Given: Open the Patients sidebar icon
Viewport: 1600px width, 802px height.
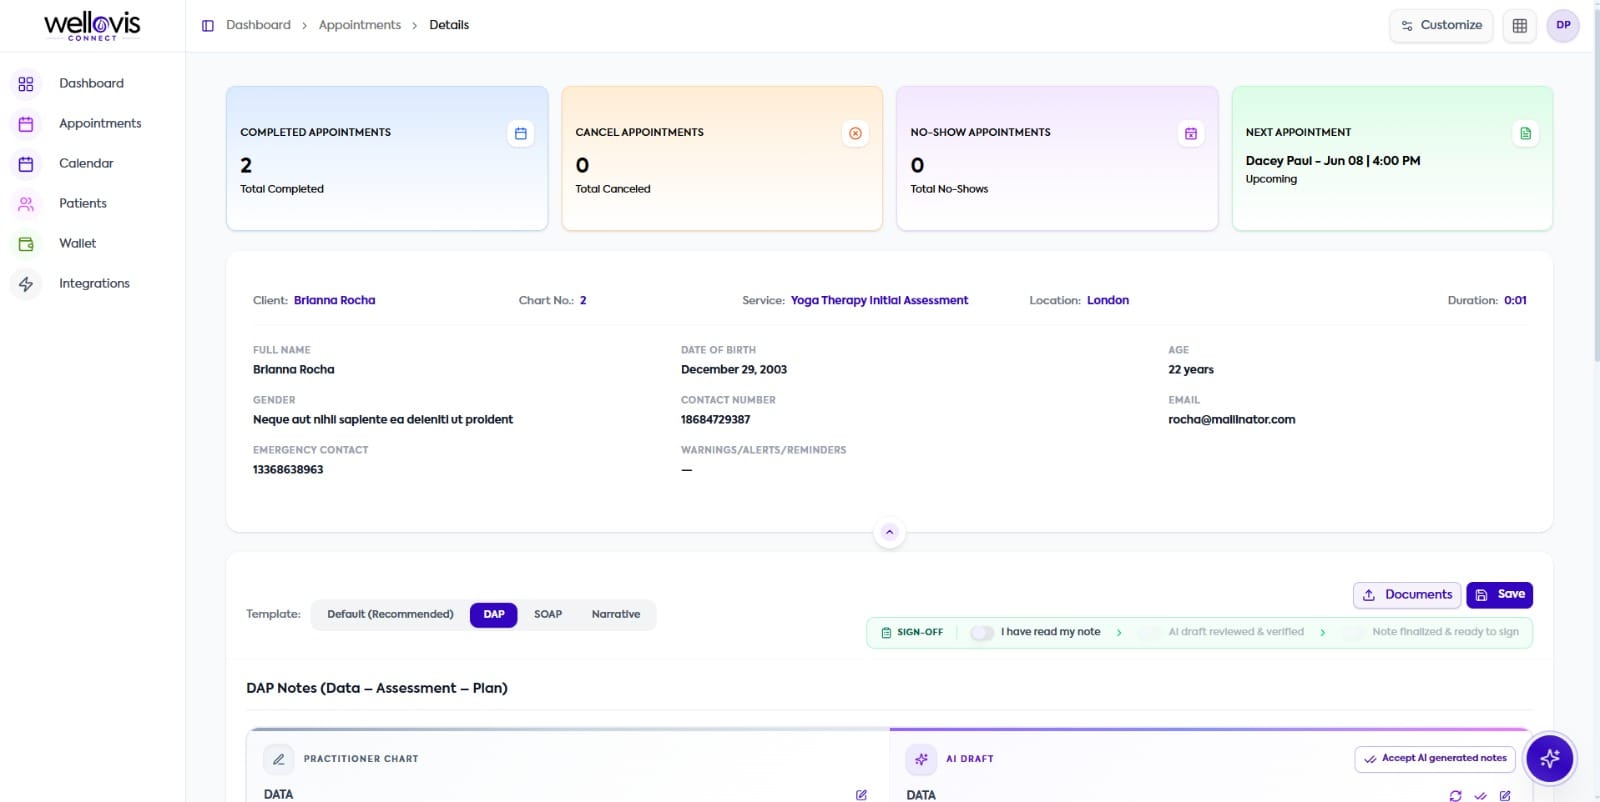Looking at the screenshot, I should pos(26,204).
